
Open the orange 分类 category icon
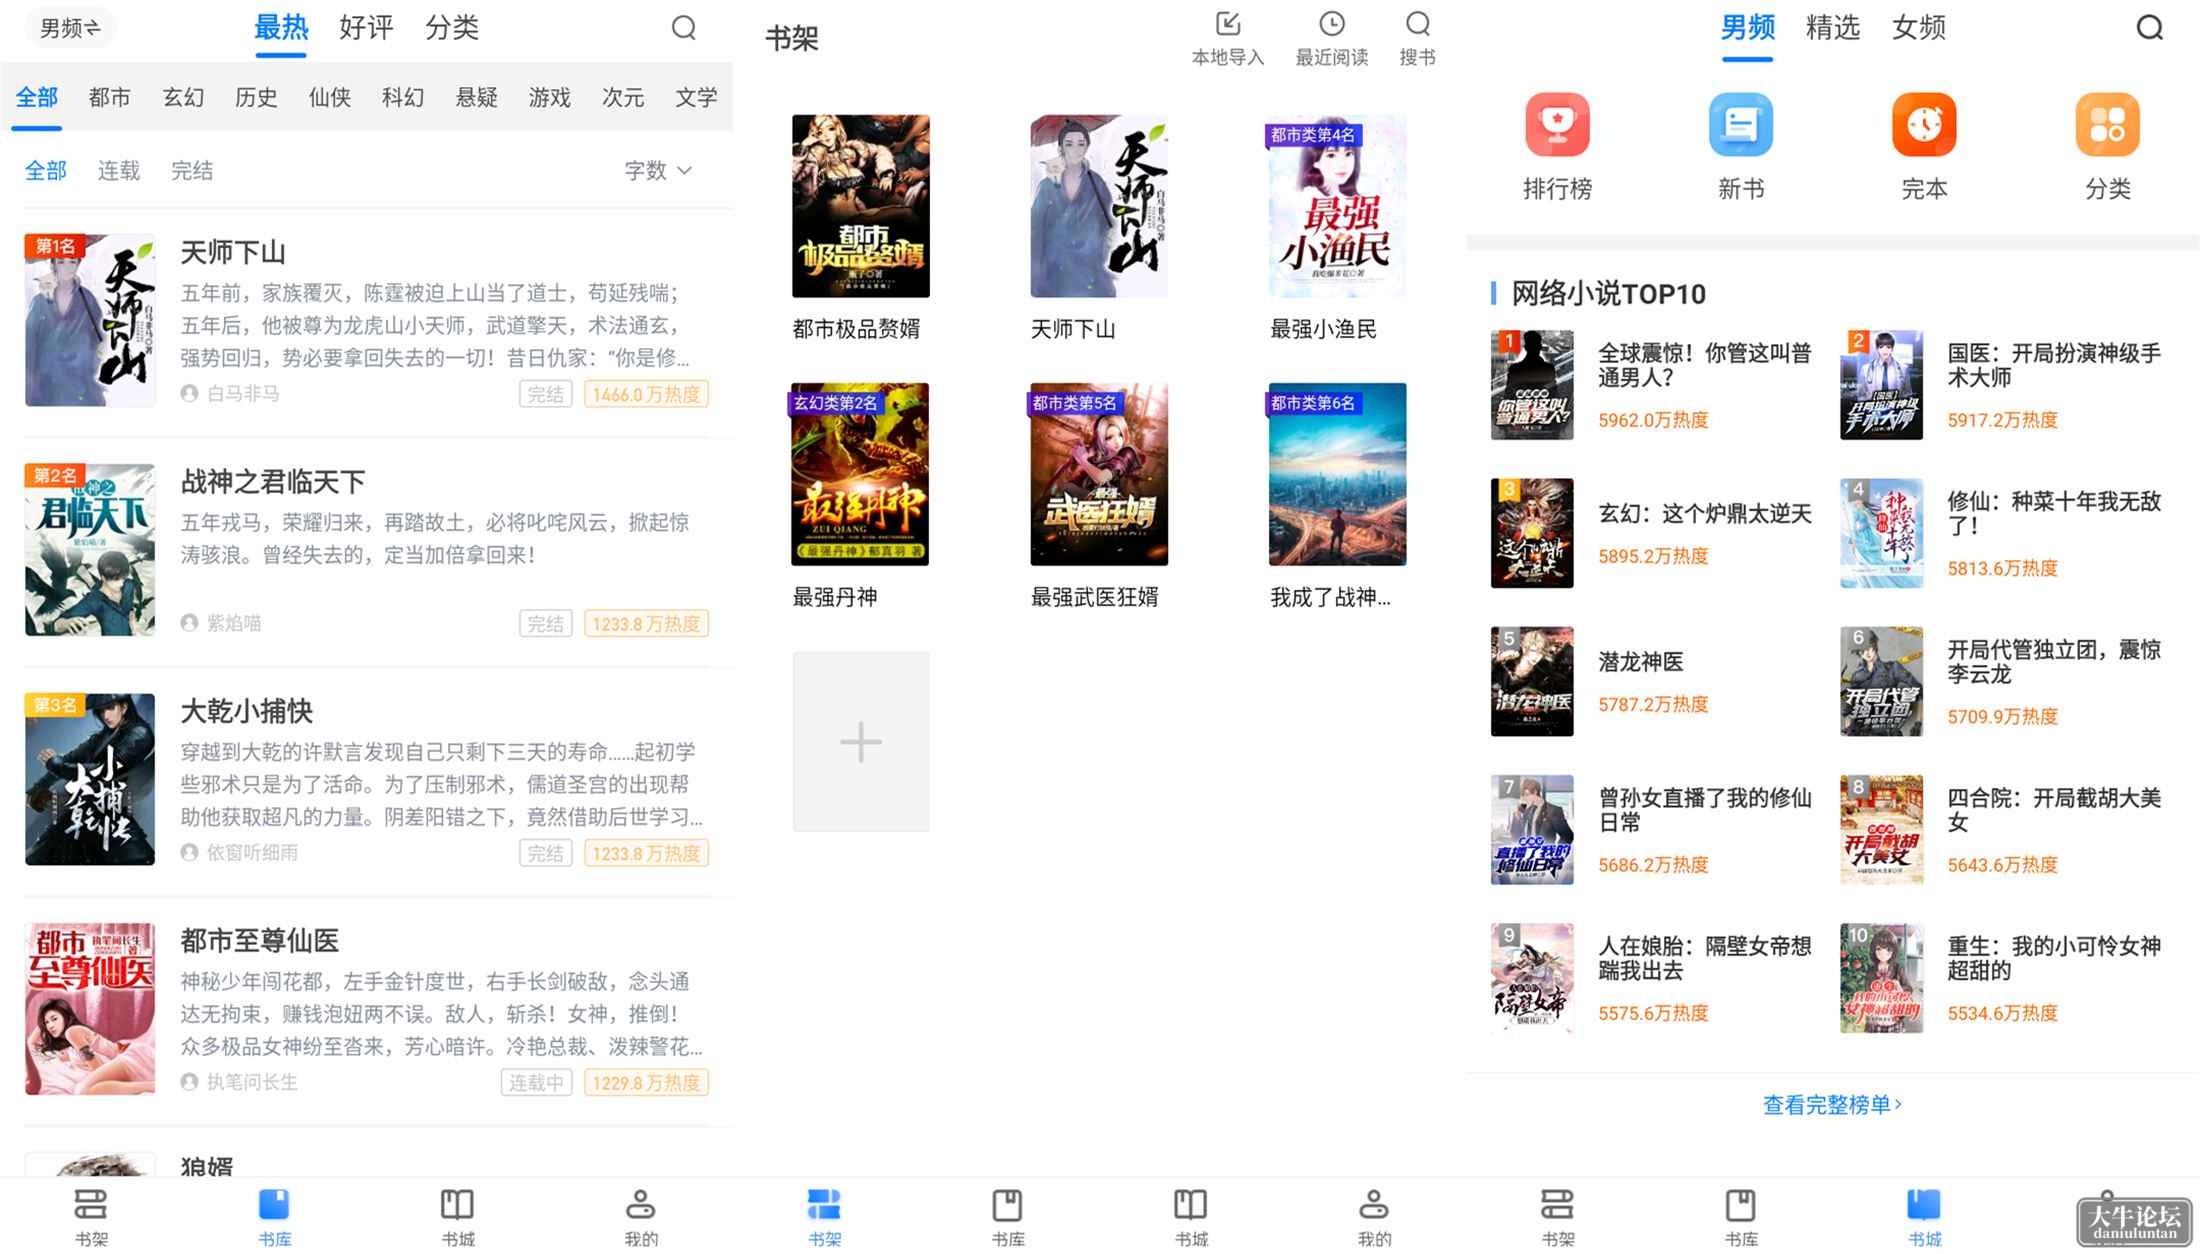[x=2107, y=125]
